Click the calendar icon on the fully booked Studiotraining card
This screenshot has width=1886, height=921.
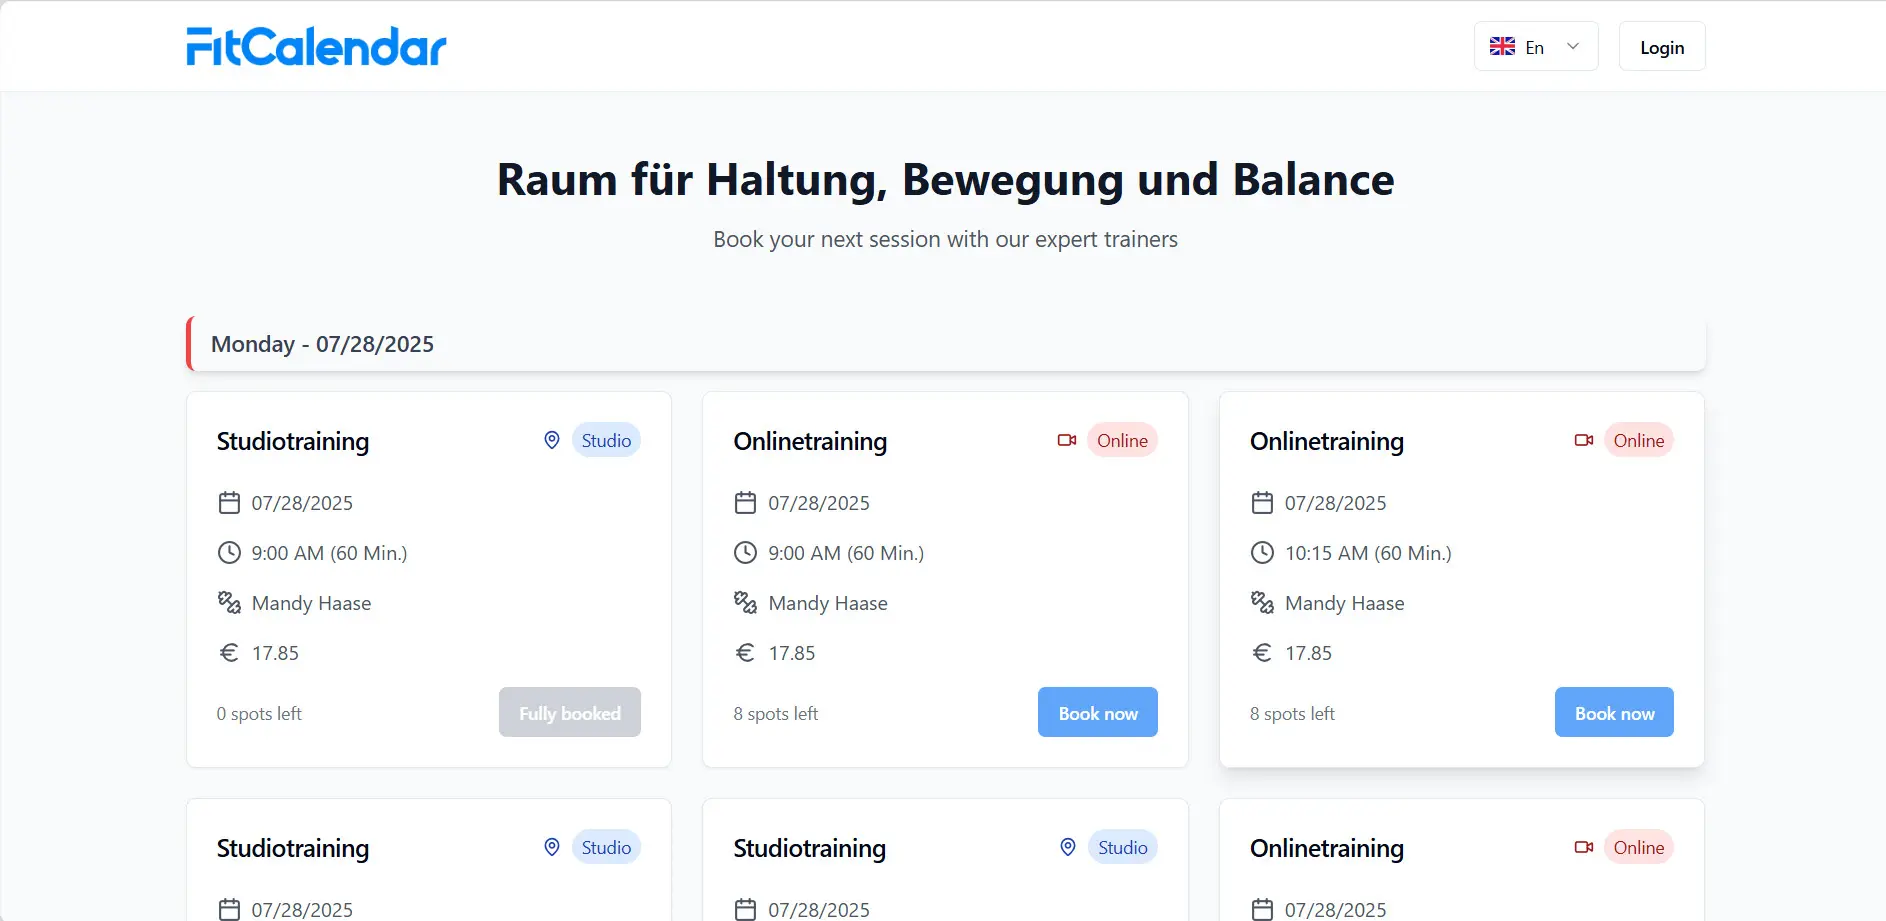click(x=229, y=502)
